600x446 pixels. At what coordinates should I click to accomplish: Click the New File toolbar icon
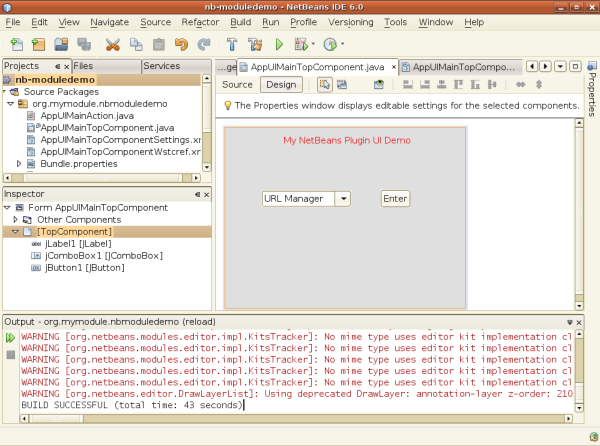[16, 44]
